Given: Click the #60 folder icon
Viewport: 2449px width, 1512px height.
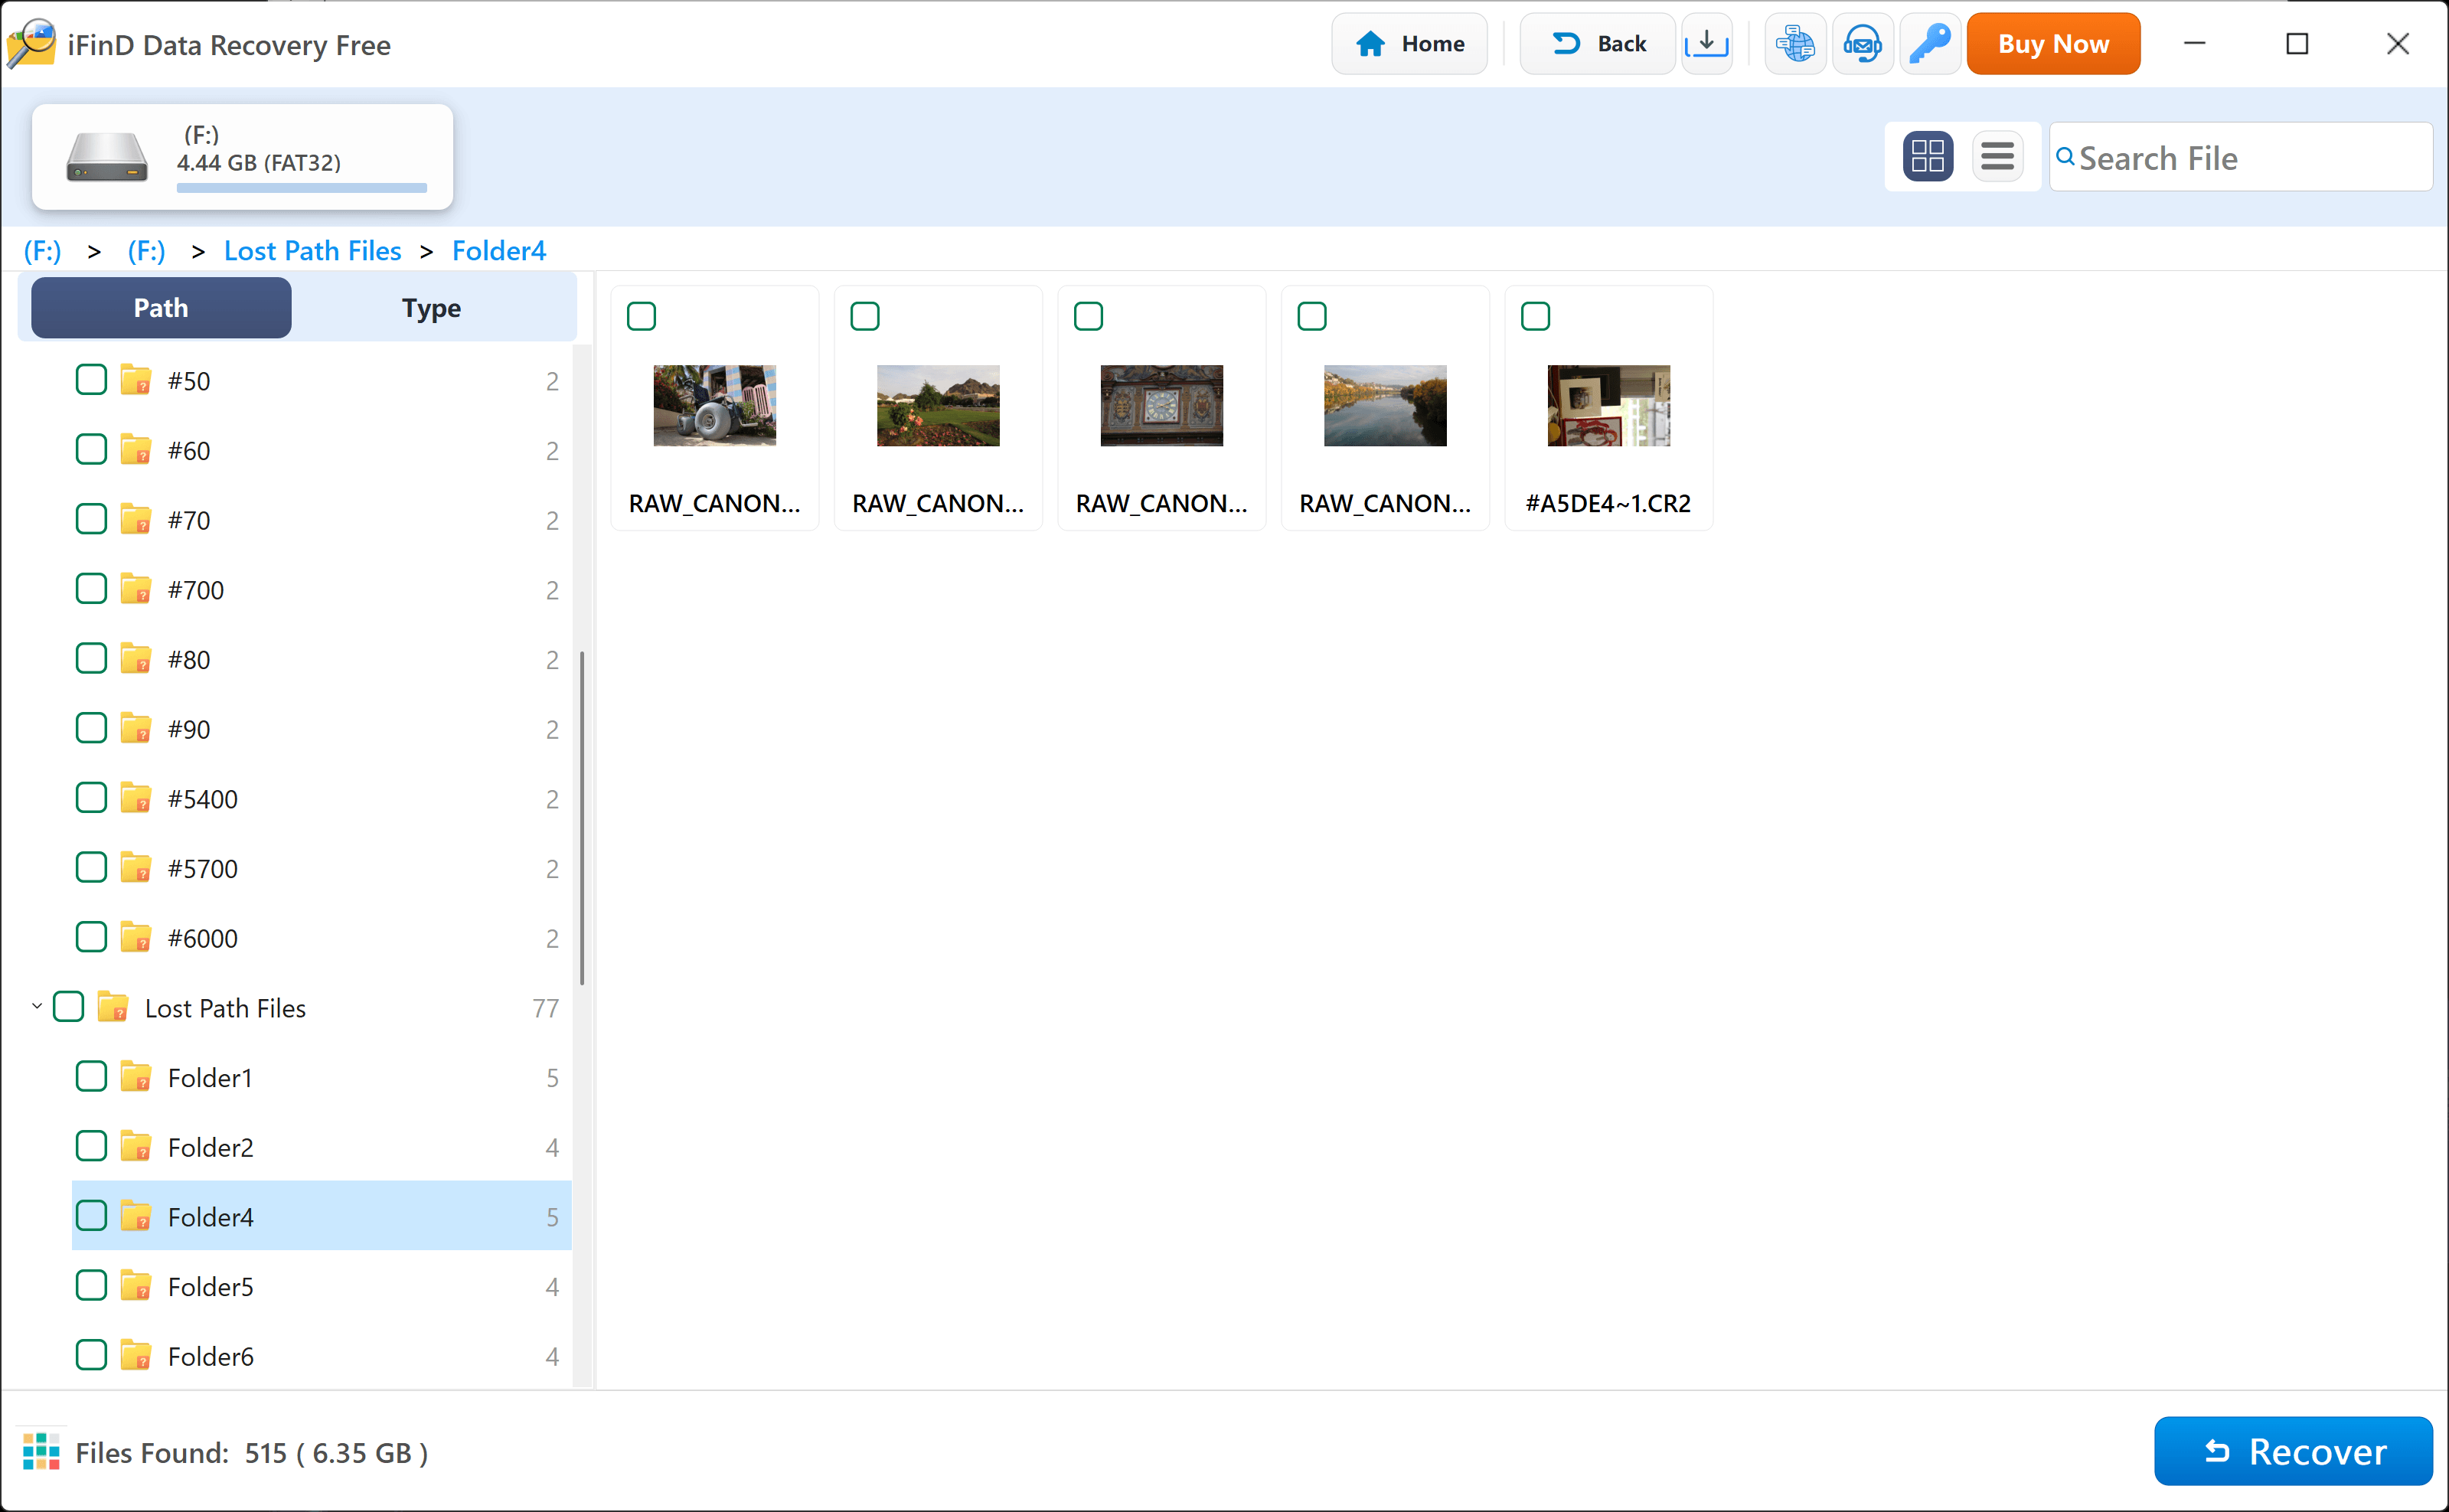Looking at the screenshot, I should 136,451.
